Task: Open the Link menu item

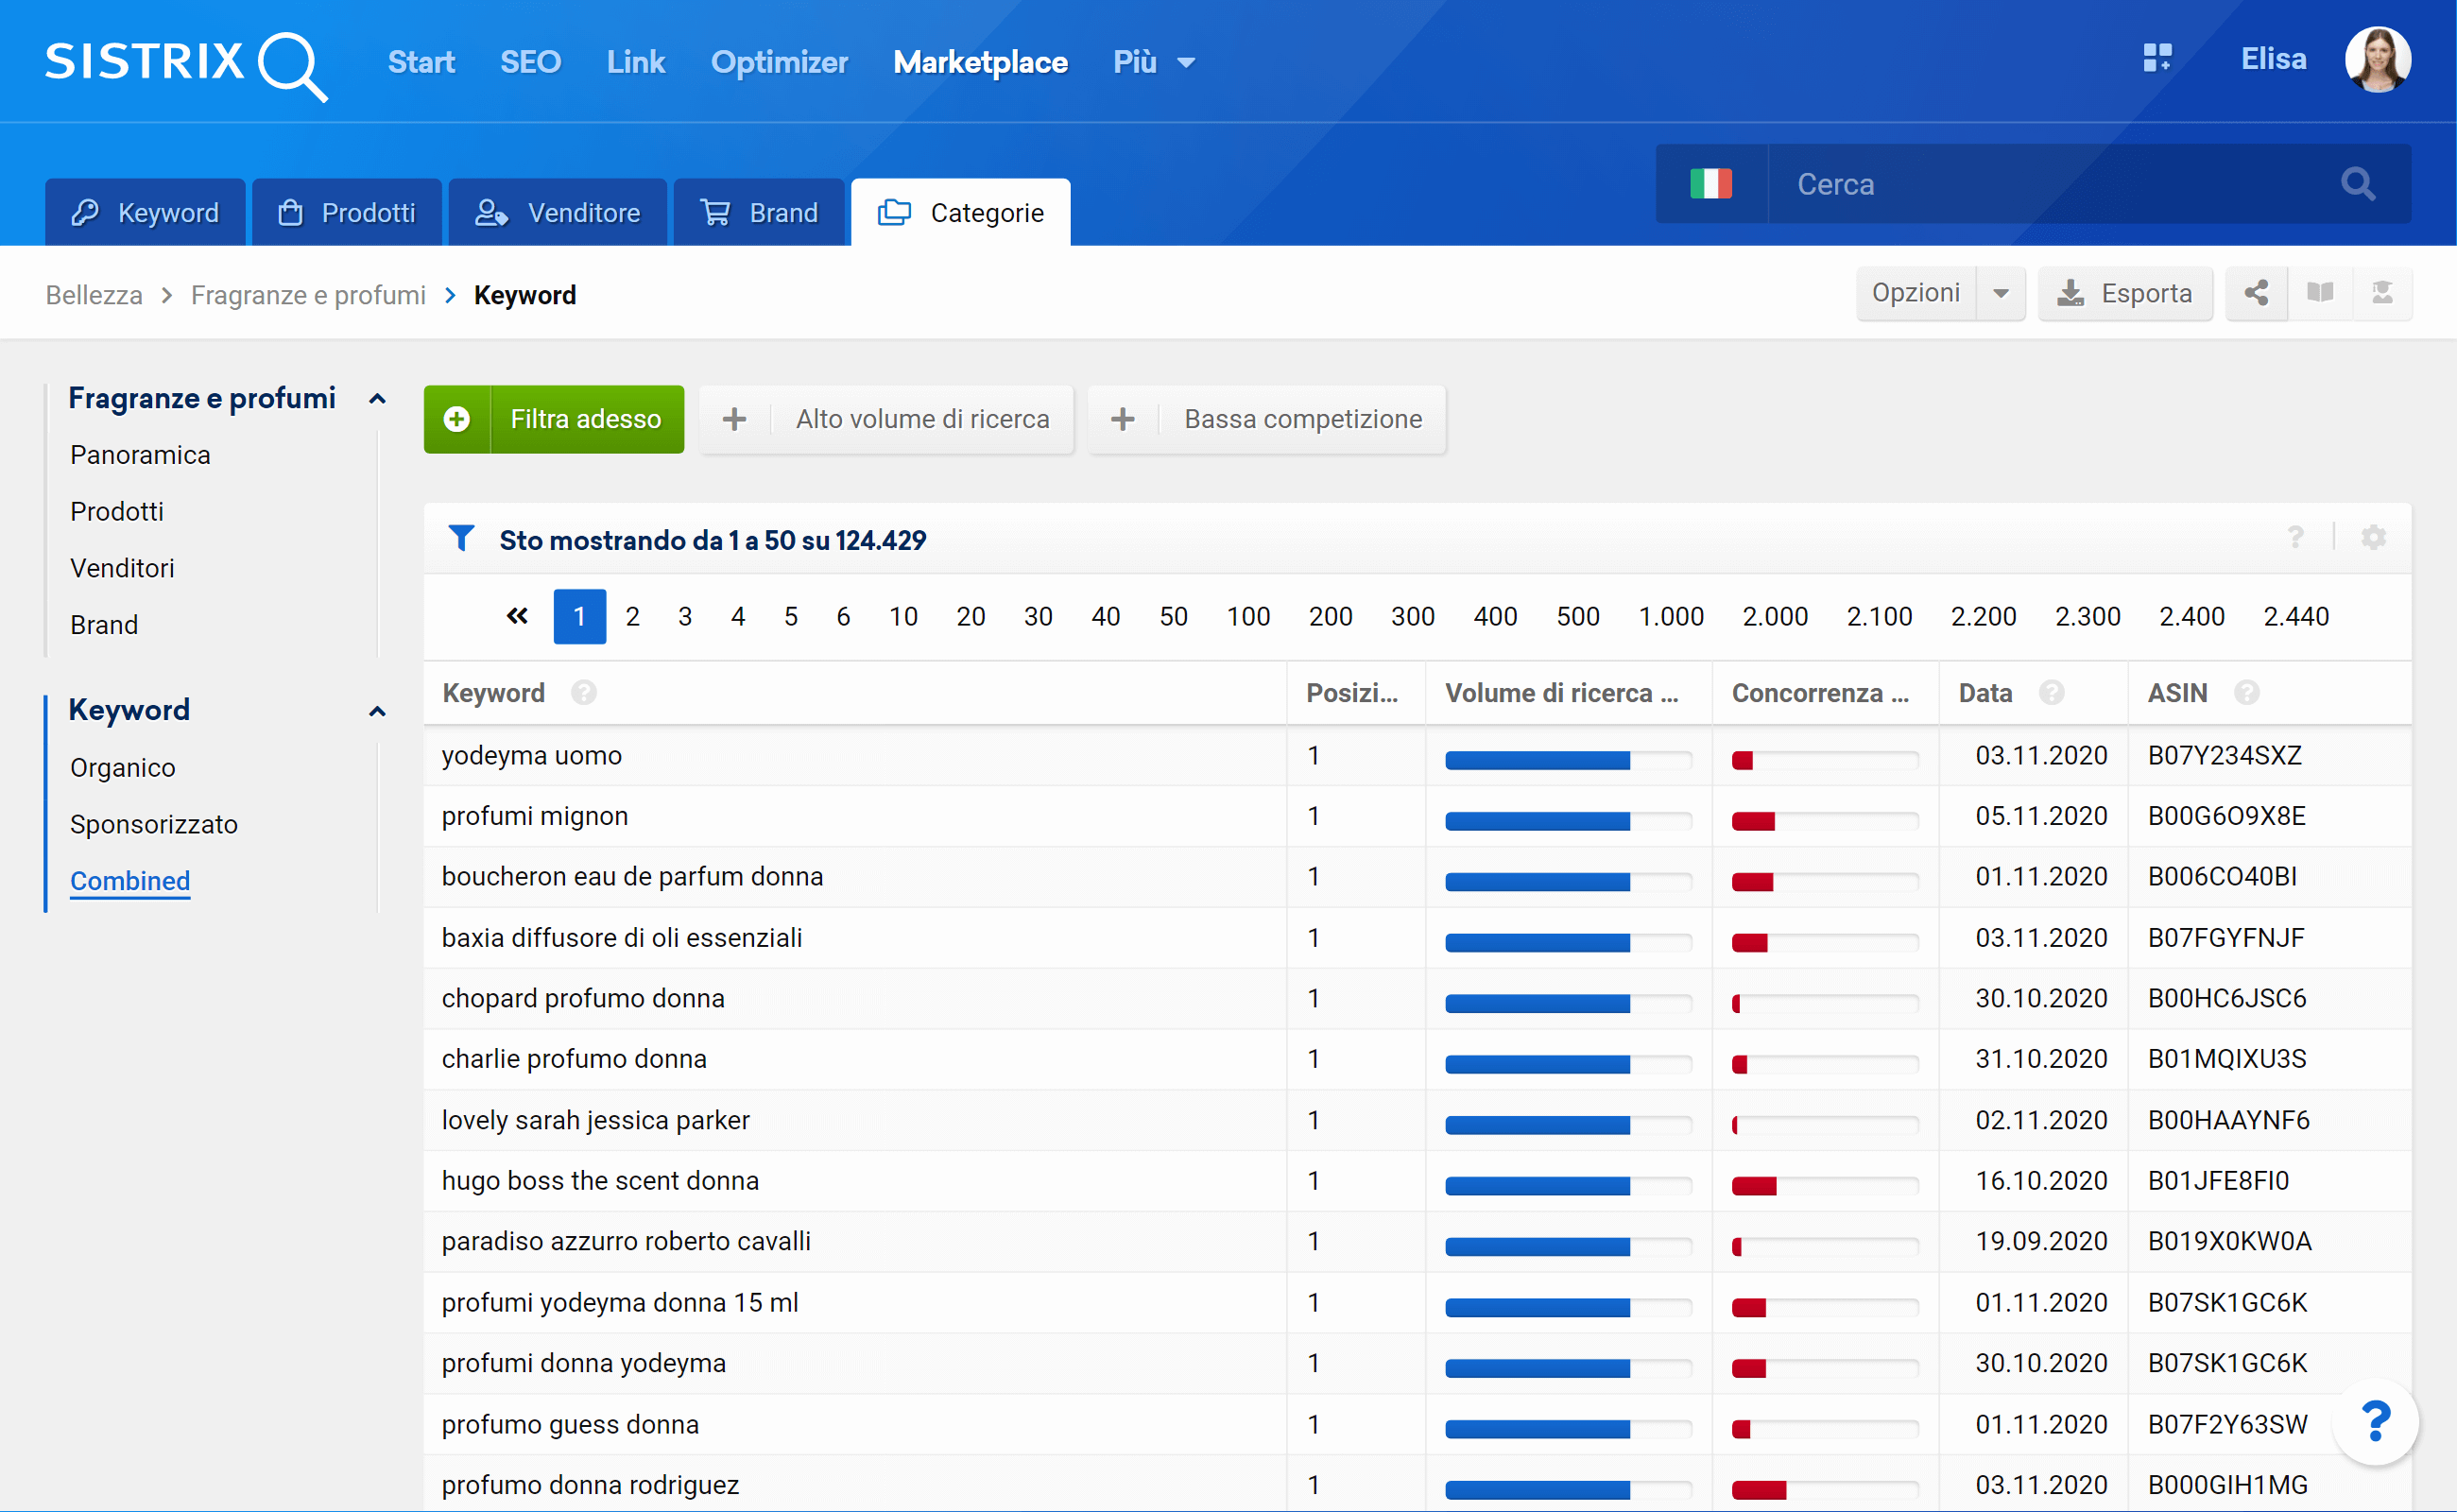Action: [635, 62]
